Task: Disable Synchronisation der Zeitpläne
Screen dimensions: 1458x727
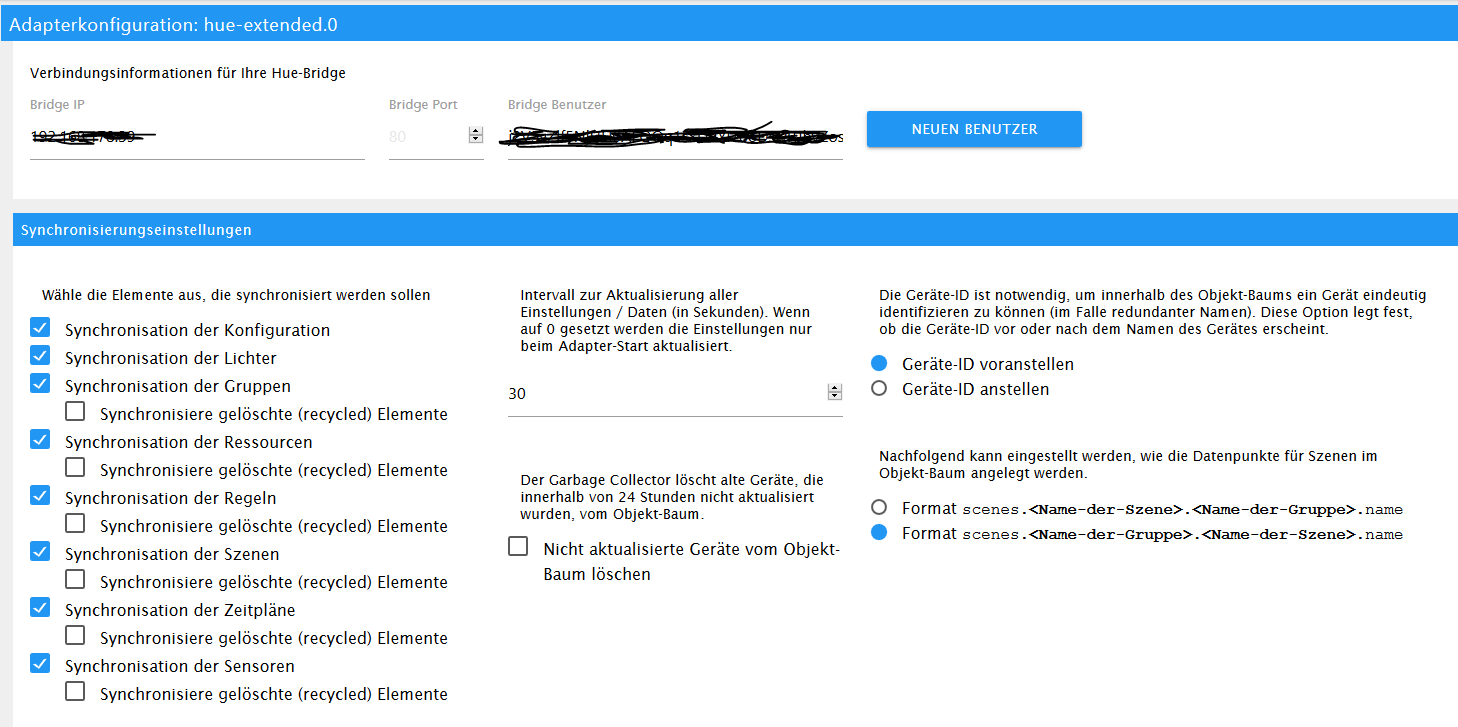Action: pos(40,608)
